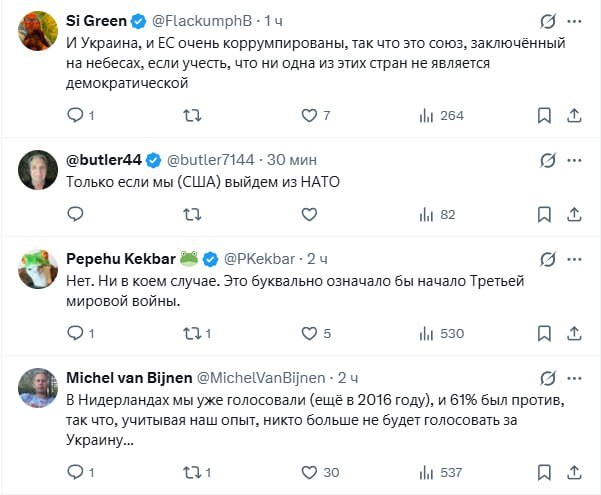Viewport: 601px width, 495px height.
Task: Share Si Green's tweet
Action: pos(577,115)
